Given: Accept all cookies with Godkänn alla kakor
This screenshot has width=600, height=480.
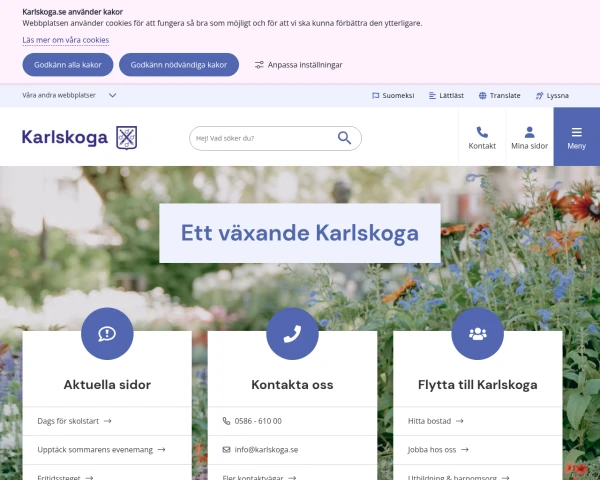Looking at the screenshot, I should point(68,65).
